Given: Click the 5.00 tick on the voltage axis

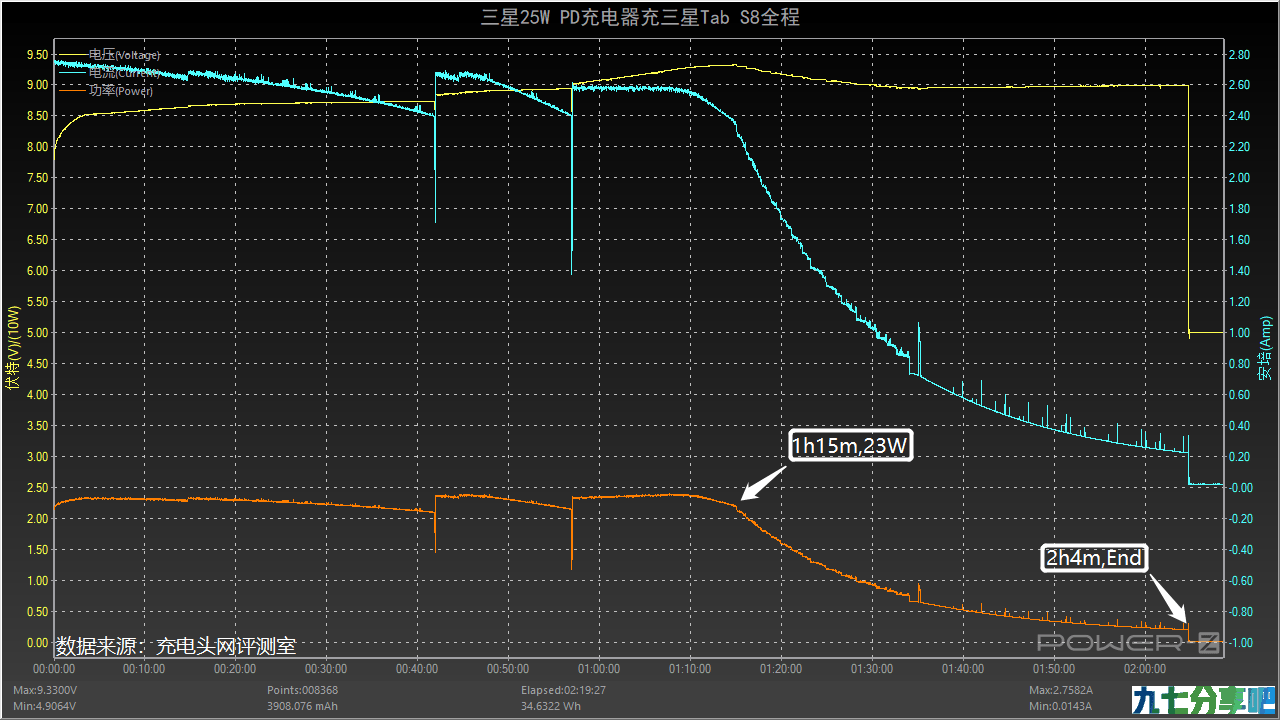Looking at the screenshot, I should (36, 333).
